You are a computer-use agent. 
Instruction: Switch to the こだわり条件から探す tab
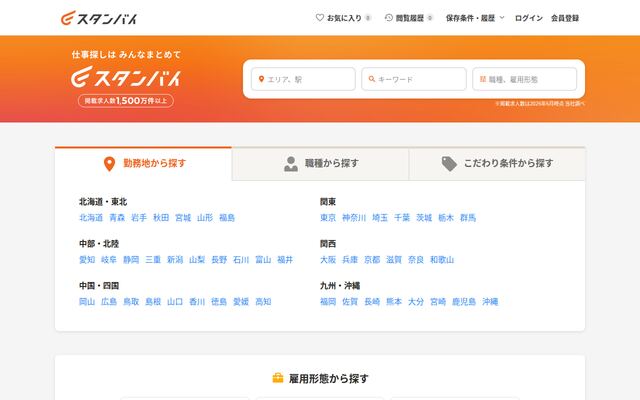pyautogui.click(x=497, y=164)
